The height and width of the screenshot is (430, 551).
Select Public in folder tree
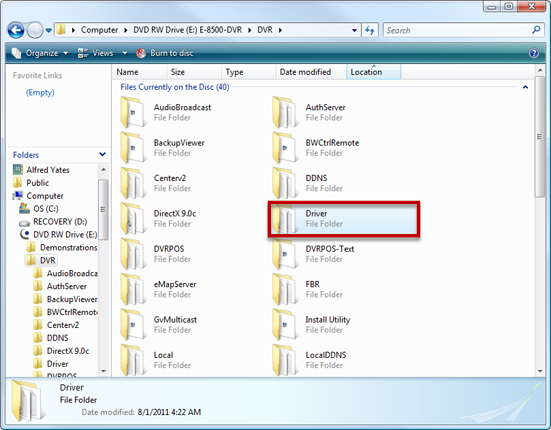click(x=31, y=183)
